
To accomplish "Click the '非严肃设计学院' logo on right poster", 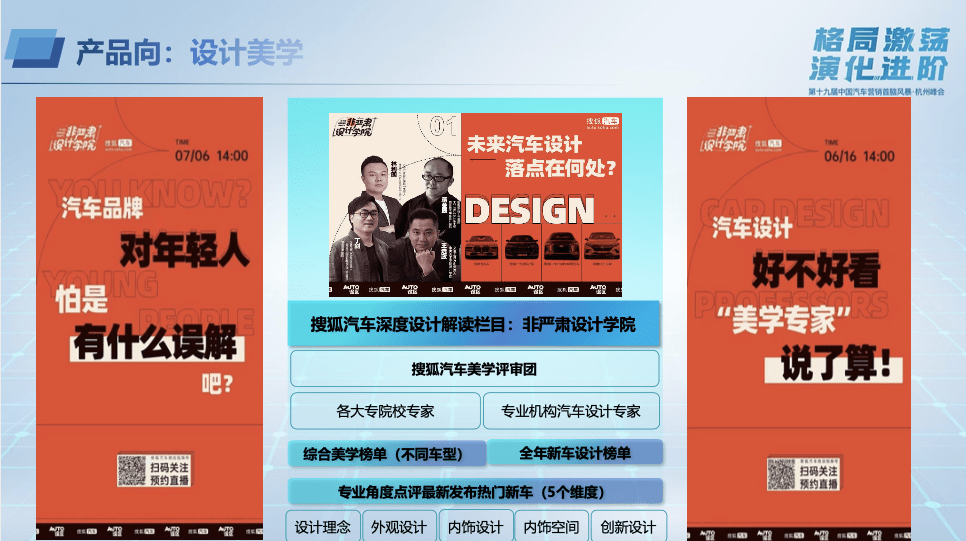I will point(724,139).
